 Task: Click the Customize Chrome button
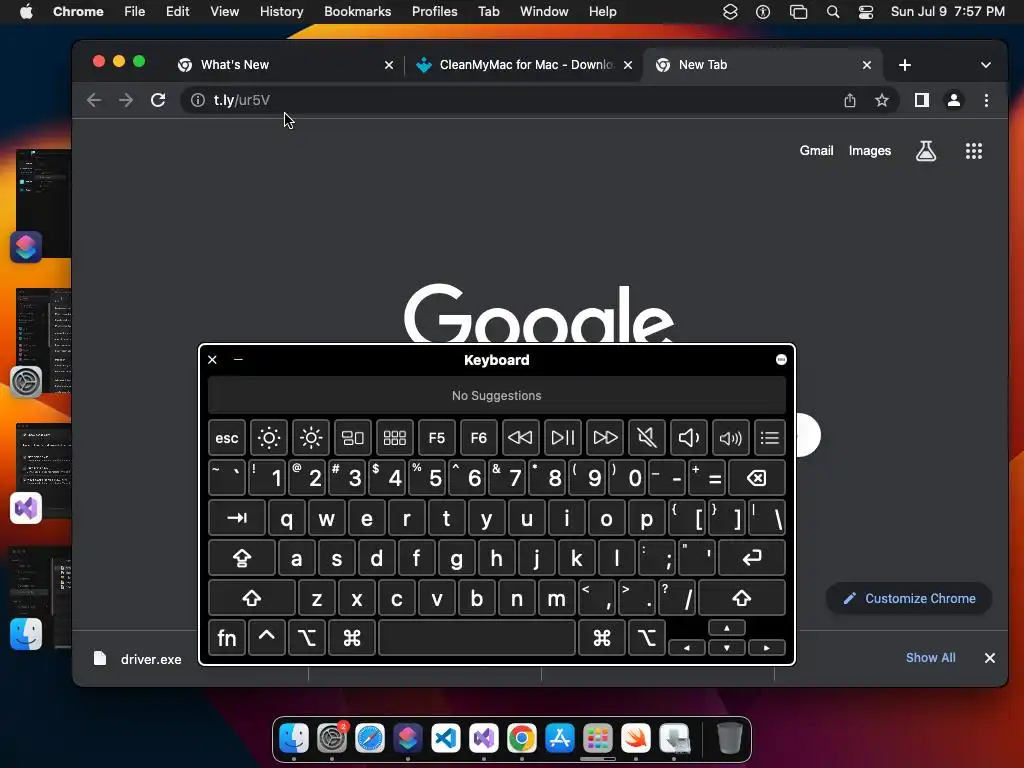click(x=909, y=598)
